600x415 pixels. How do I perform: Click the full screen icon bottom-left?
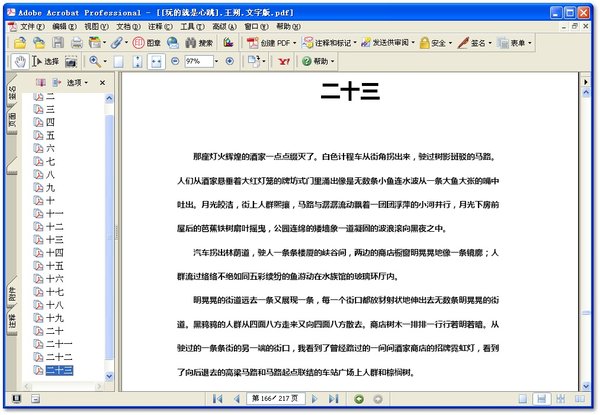[x=16, y=399]
